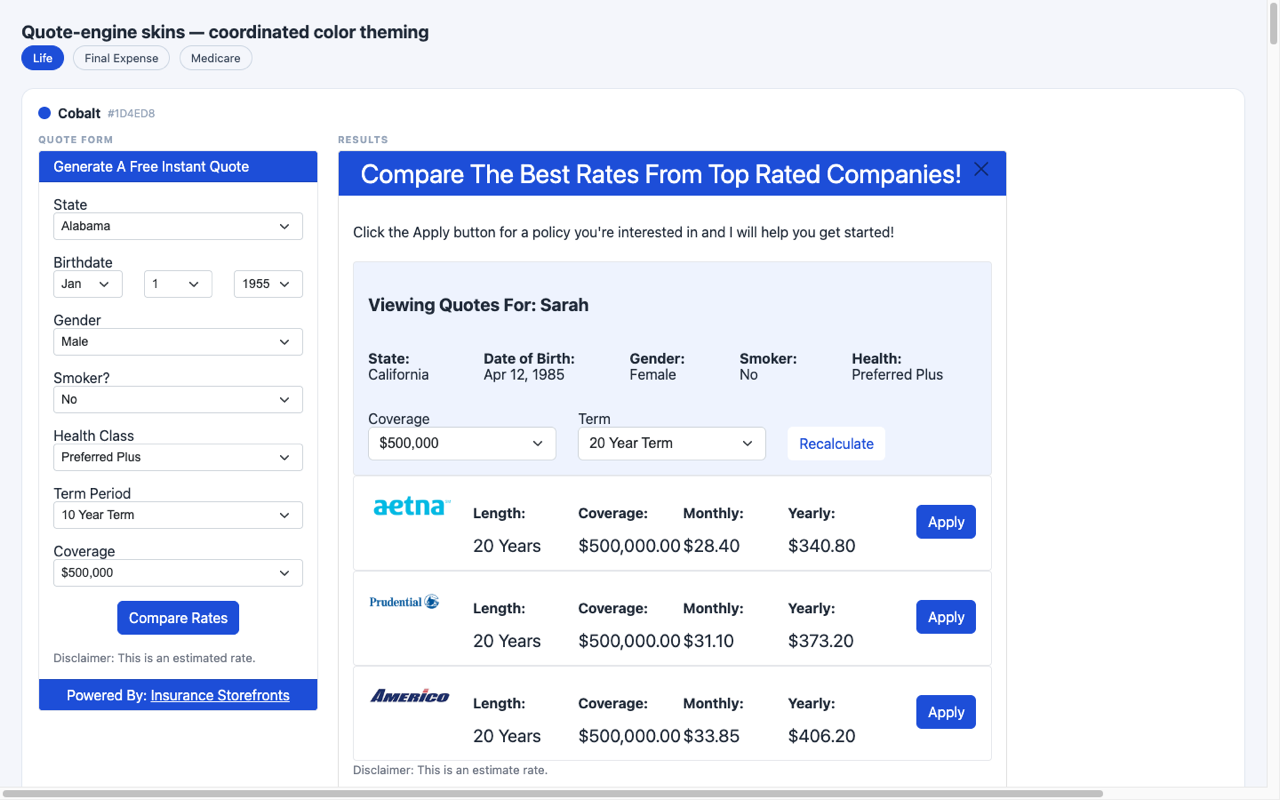
Task: Open the results Coverage dropdown showing $500,000
Action: [462, 443]
